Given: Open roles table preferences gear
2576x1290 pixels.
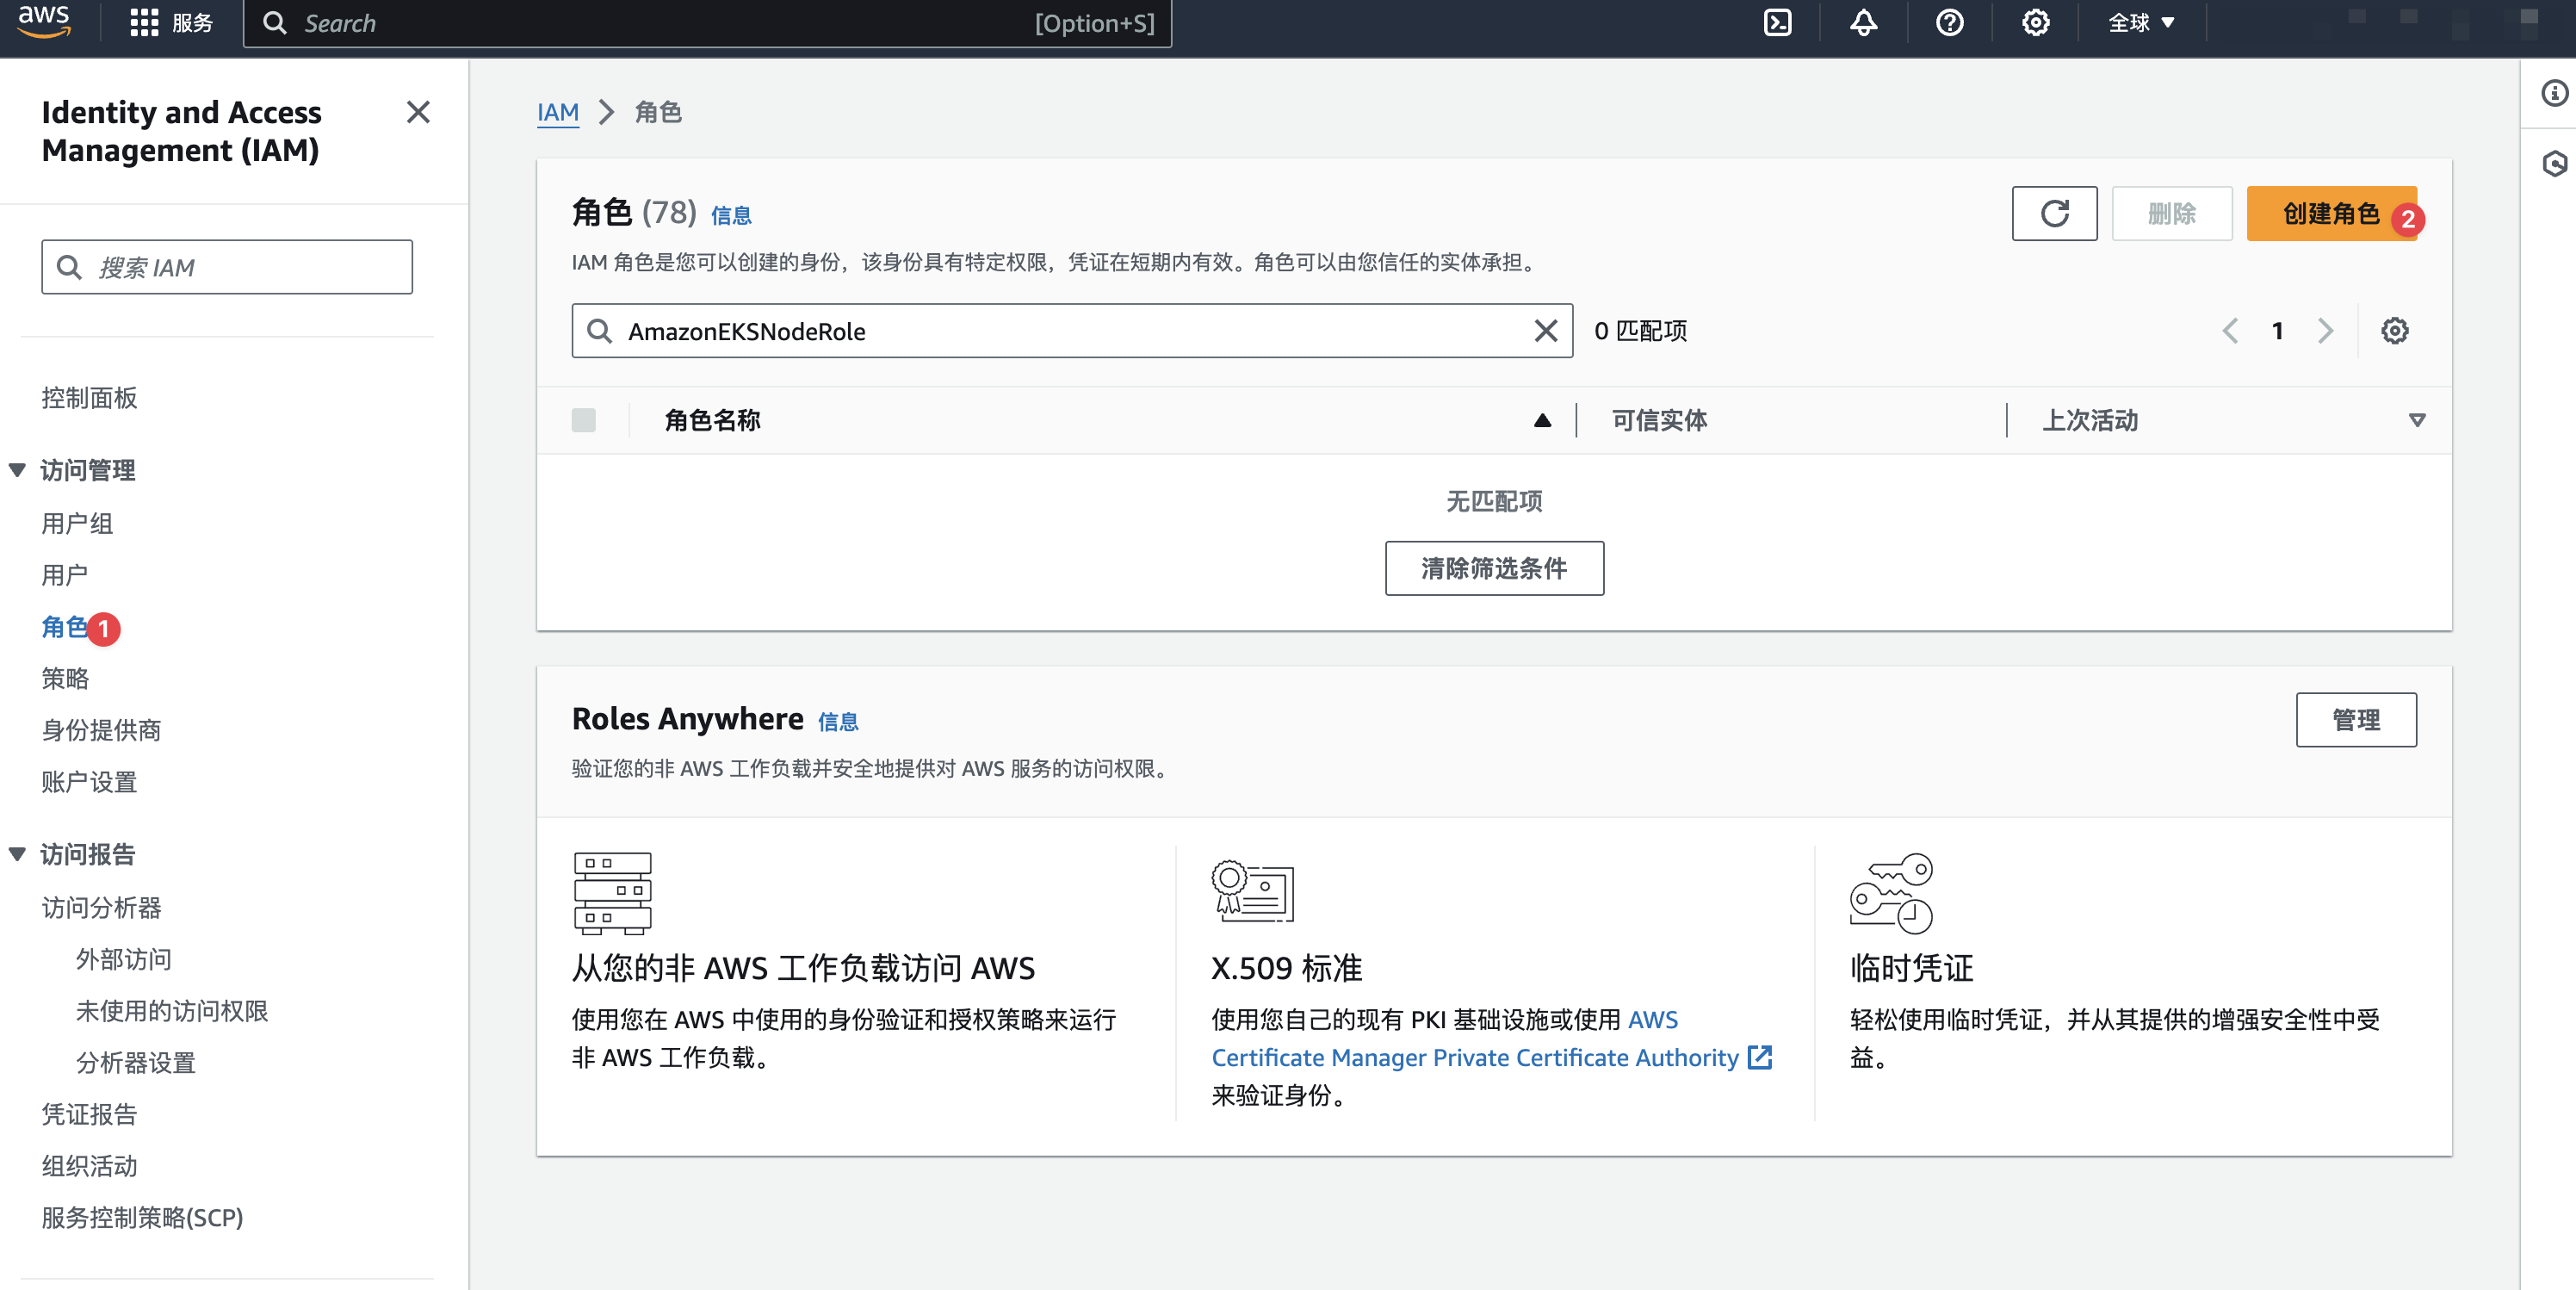Looking at the screenshot, I should [2394, 331].
